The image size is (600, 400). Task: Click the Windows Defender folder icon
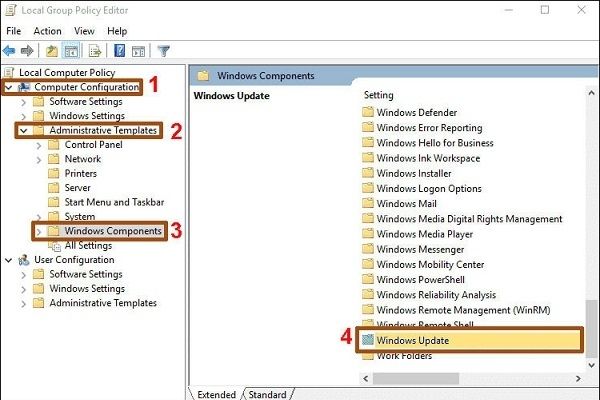click(x=368, y=112)
